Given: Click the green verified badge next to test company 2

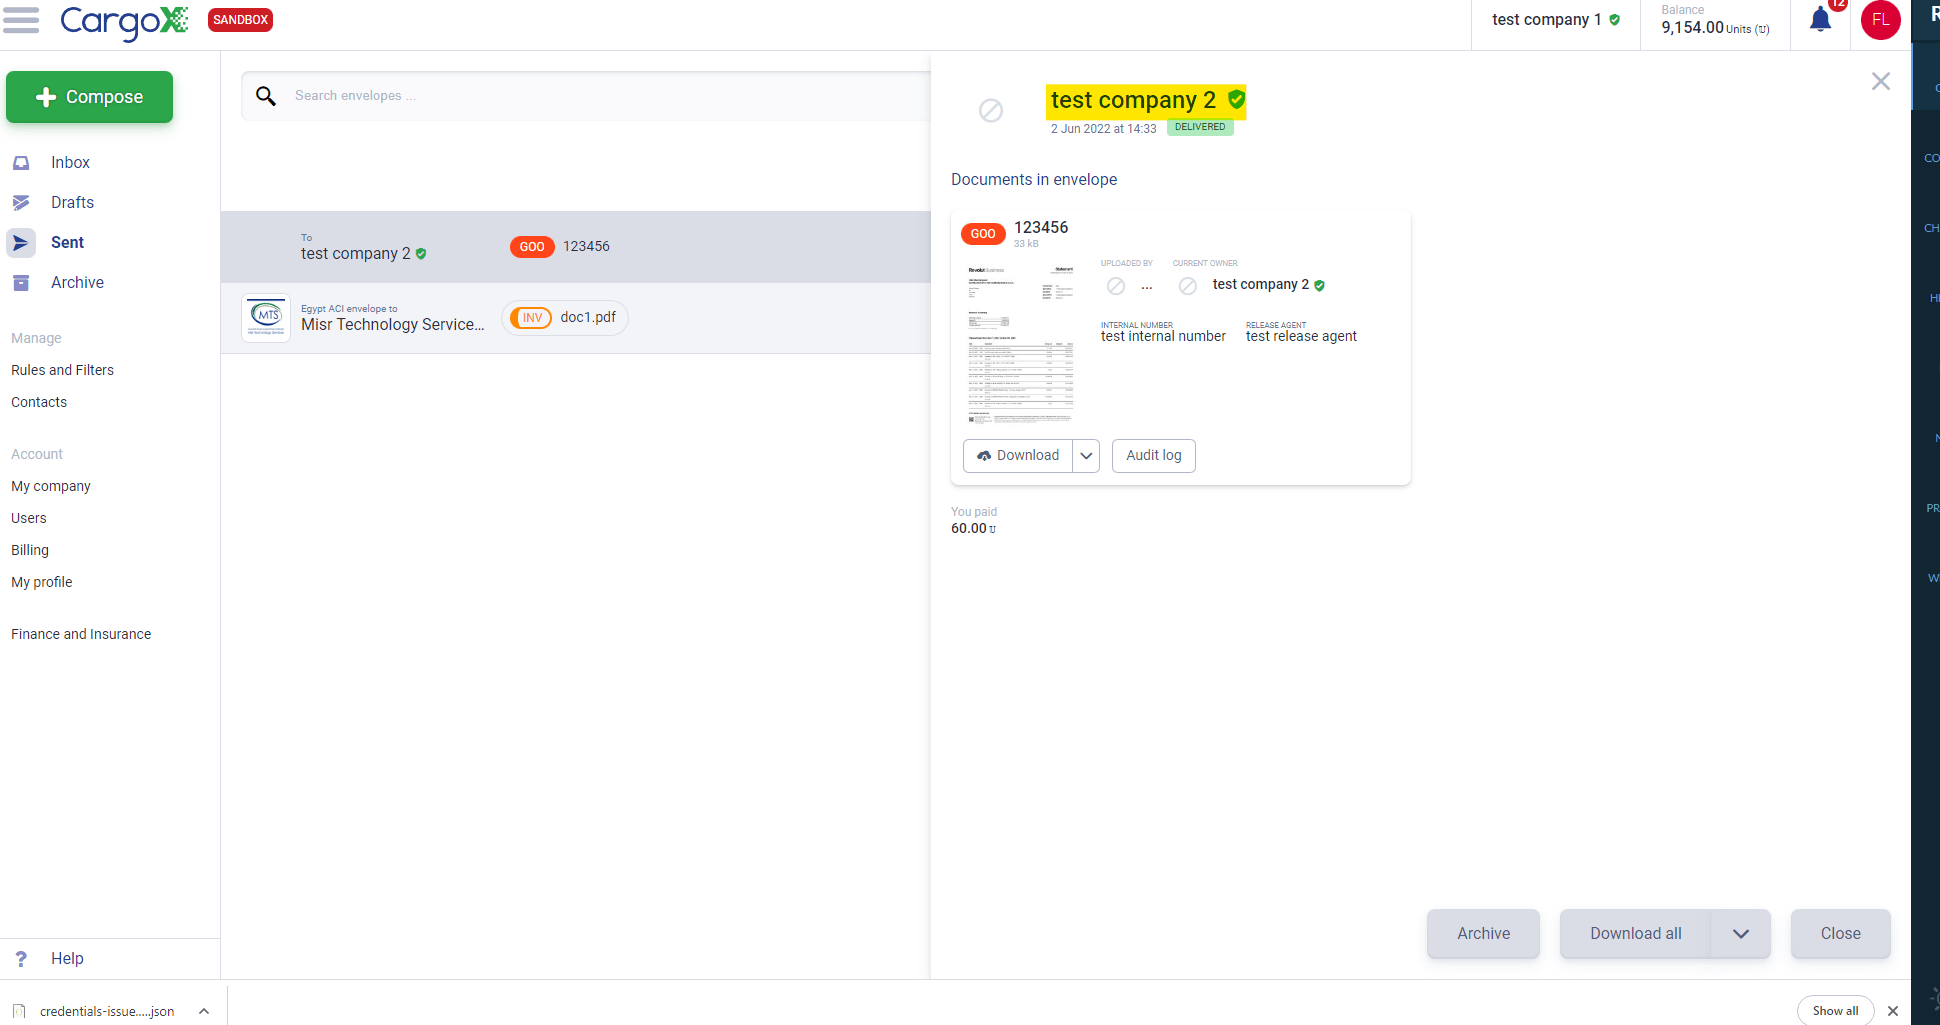Looking at the screenshot, I should point(1238,100).
